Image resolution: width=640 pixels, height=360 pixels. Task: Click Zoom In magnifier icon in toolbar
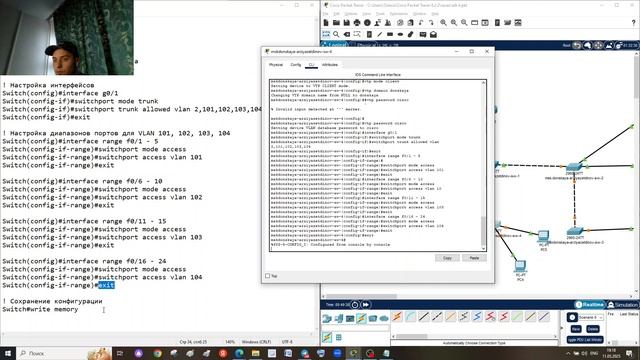(443, 23)
